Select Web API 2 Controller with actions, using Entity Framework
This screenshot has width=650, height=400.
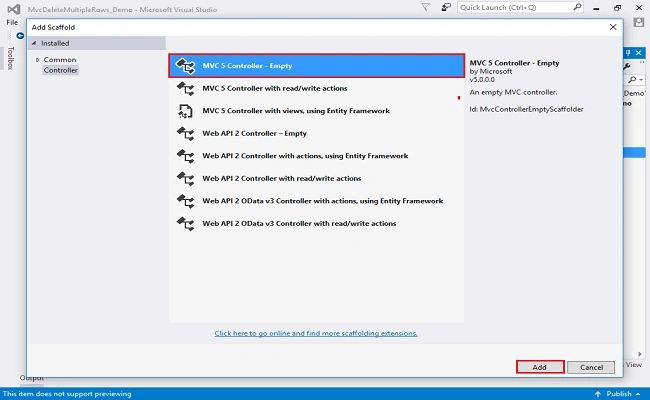click(x=316, y=156)
